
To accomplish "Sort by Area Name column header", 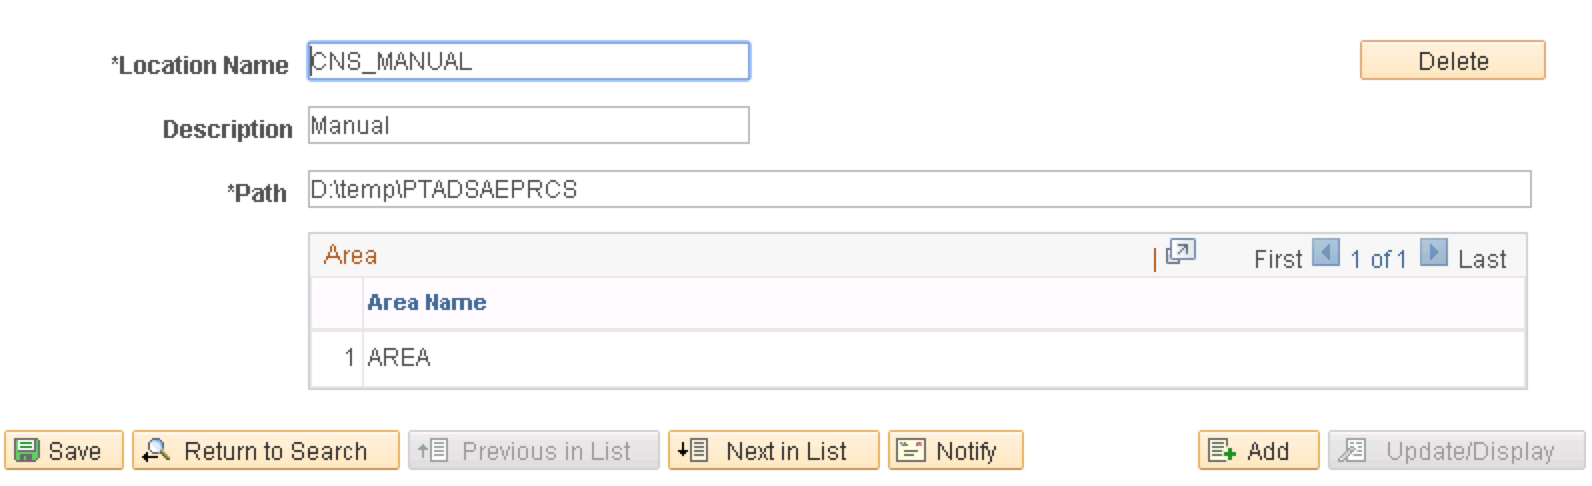I will coord(427,302).
